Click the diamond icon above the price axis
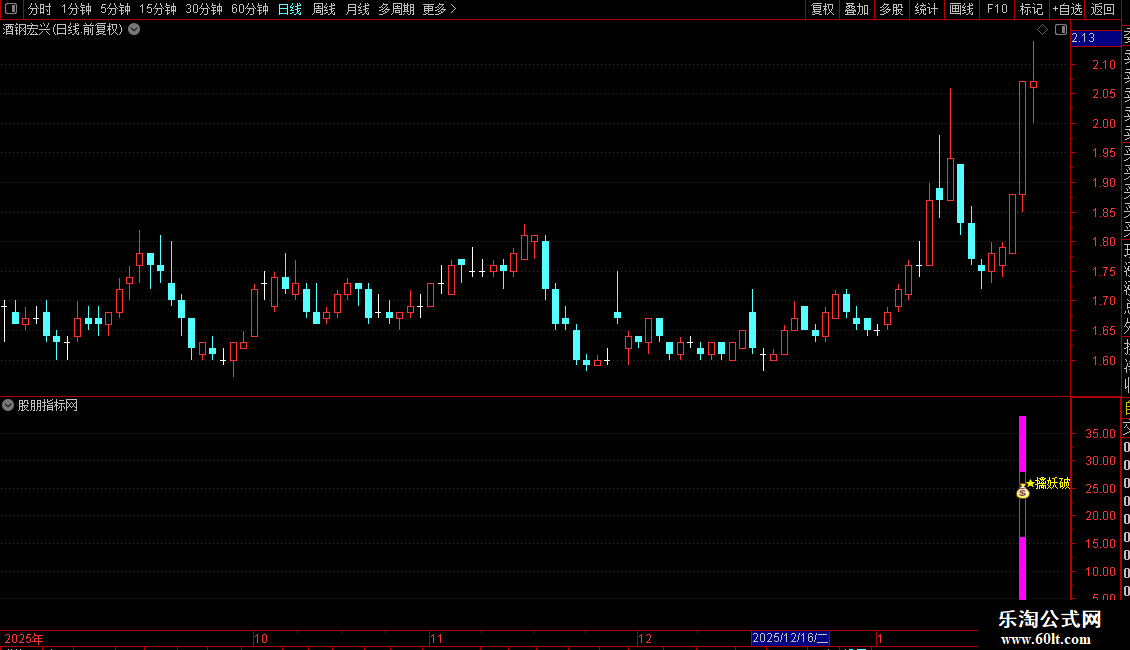The image size is (1130, 650). [x=1042, y=30]
